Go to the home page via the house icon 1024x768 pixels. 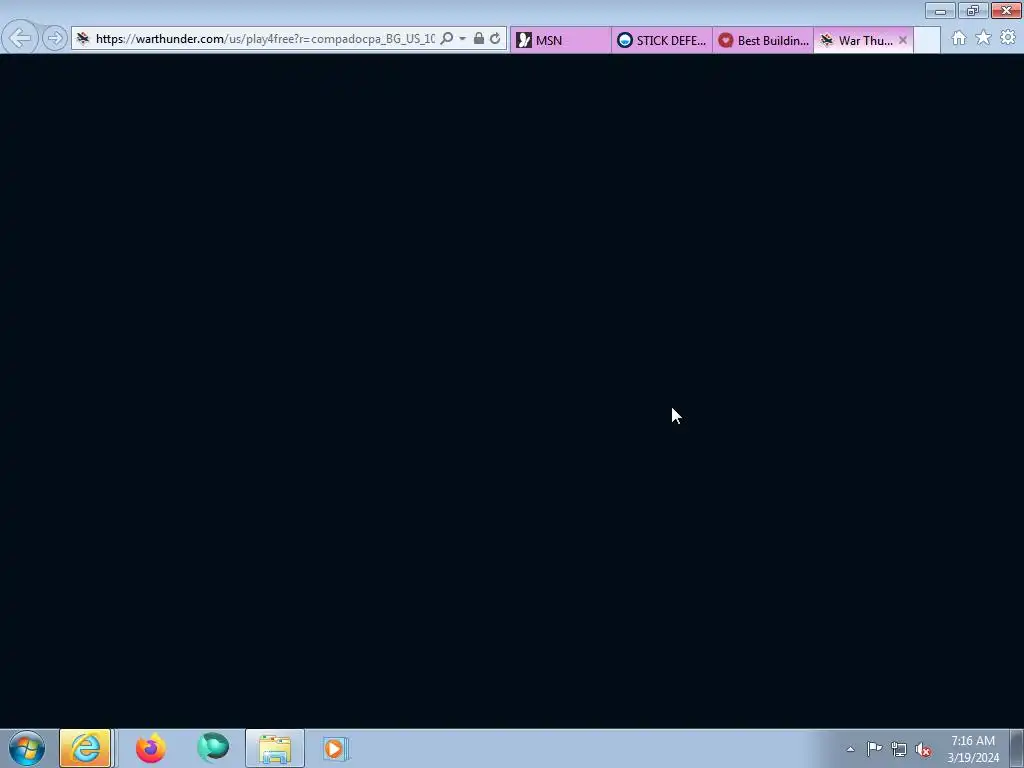(959, 39)
